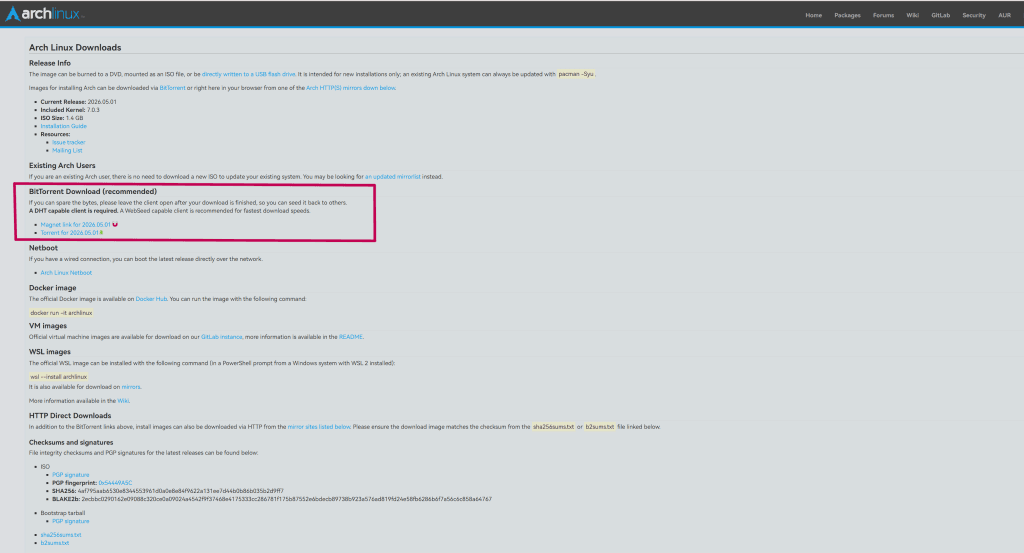The image size is (1024, 553).
Task: Click the 'Checksums and signatures' heading
Action: pyautogui.click(x=71, y=443)
